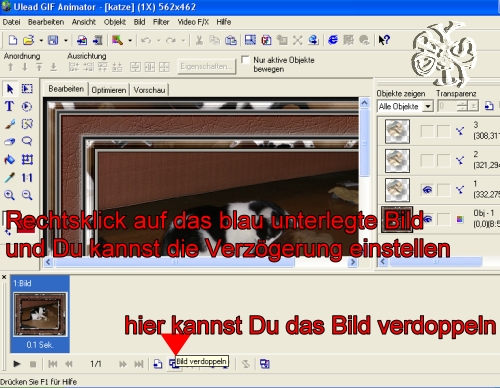The width and height of the screenshot is (500, 388).
Task: Click the Save floppy disk icon
Action: point(53,40)
